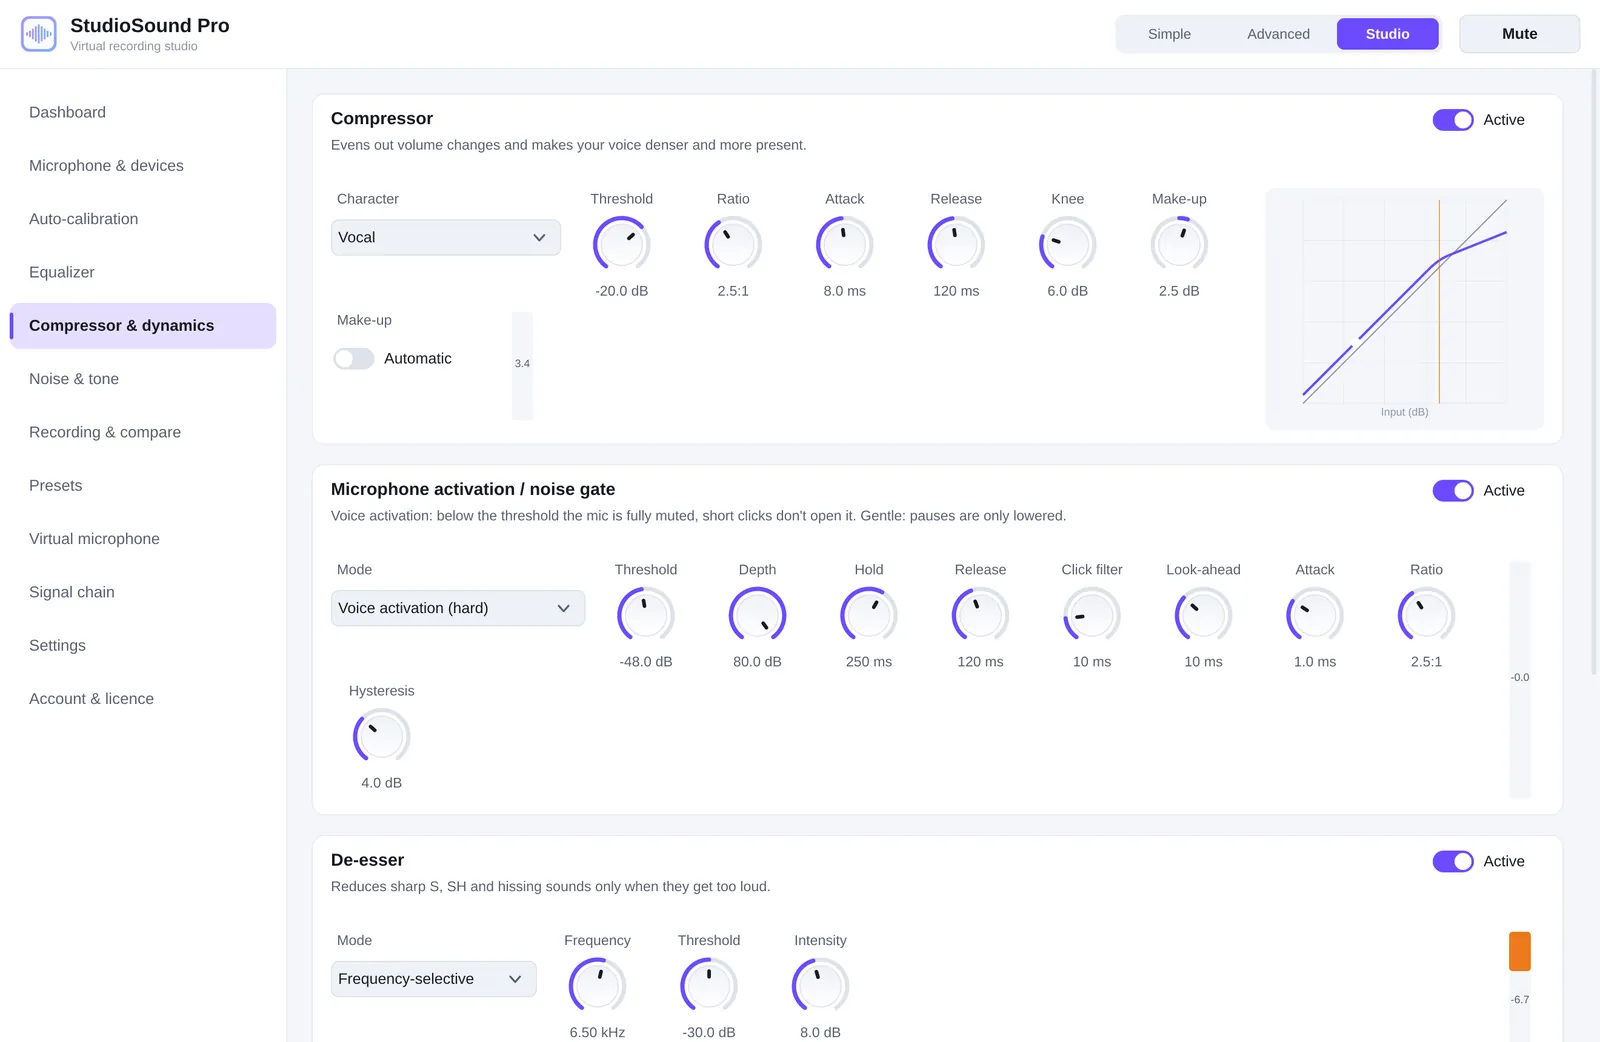The width and height of the screenshot is (1600, 1042).
Task: Click the Depth knob at 80.0 dB
Action: click(x=757, y=616)
